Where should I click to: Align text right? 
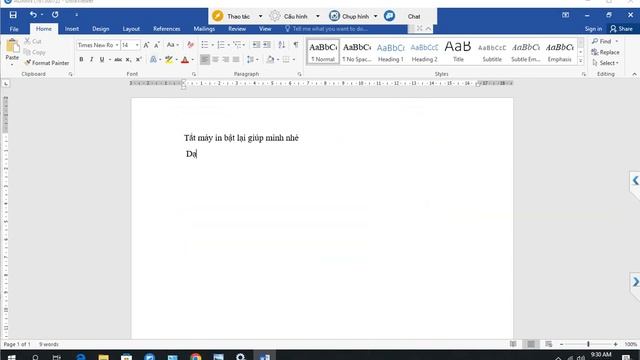[x=225, y=60]
